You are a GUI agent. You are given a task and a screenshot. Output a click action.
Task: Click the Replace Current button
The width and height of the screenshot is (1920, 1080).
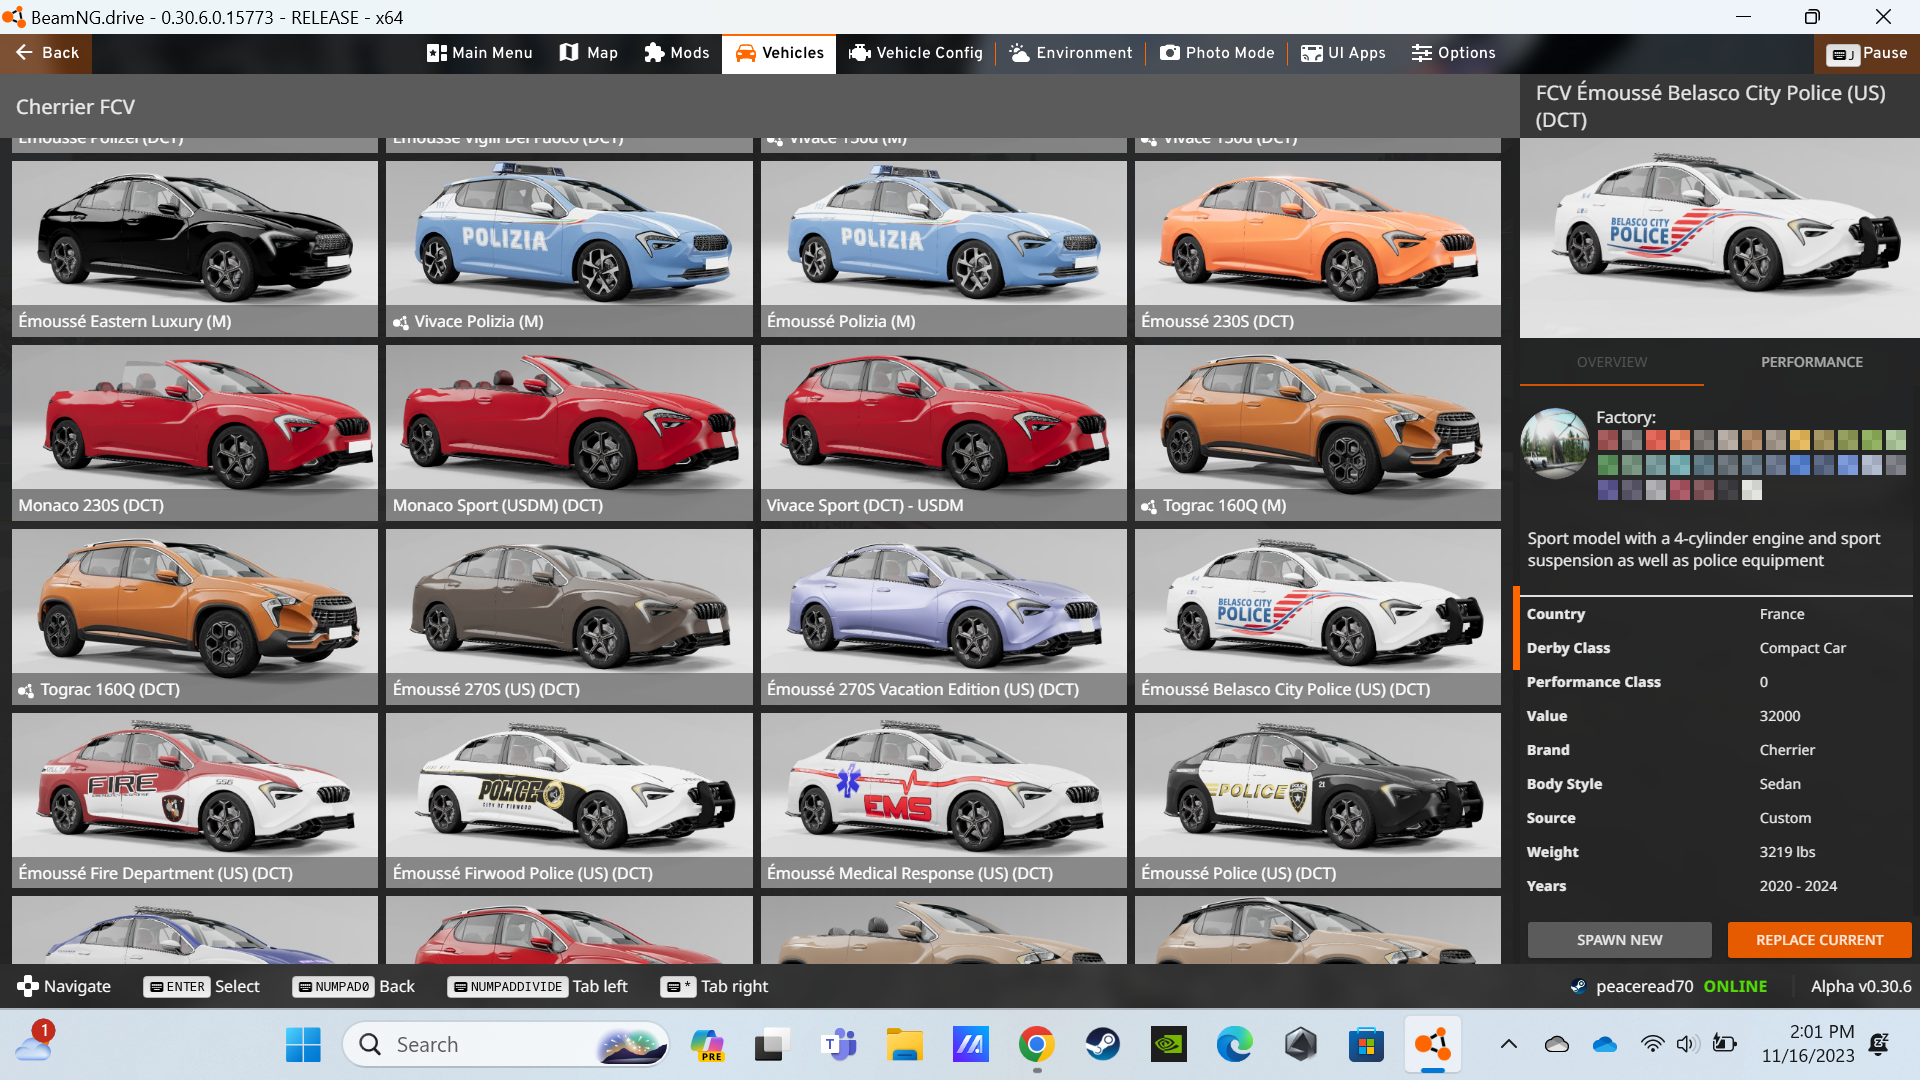pos(1819,940)
